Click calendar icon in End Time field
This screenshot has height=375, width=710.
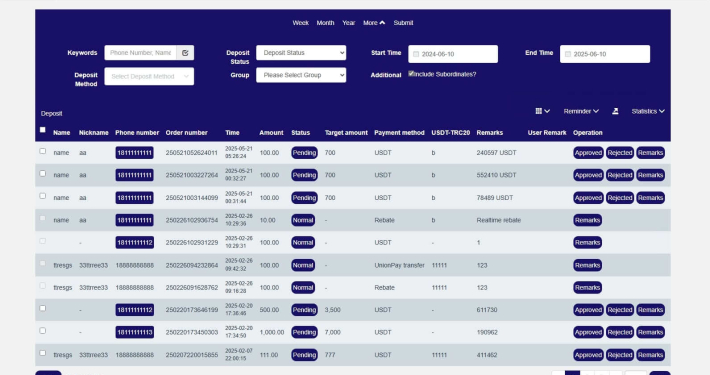point(568,54)
